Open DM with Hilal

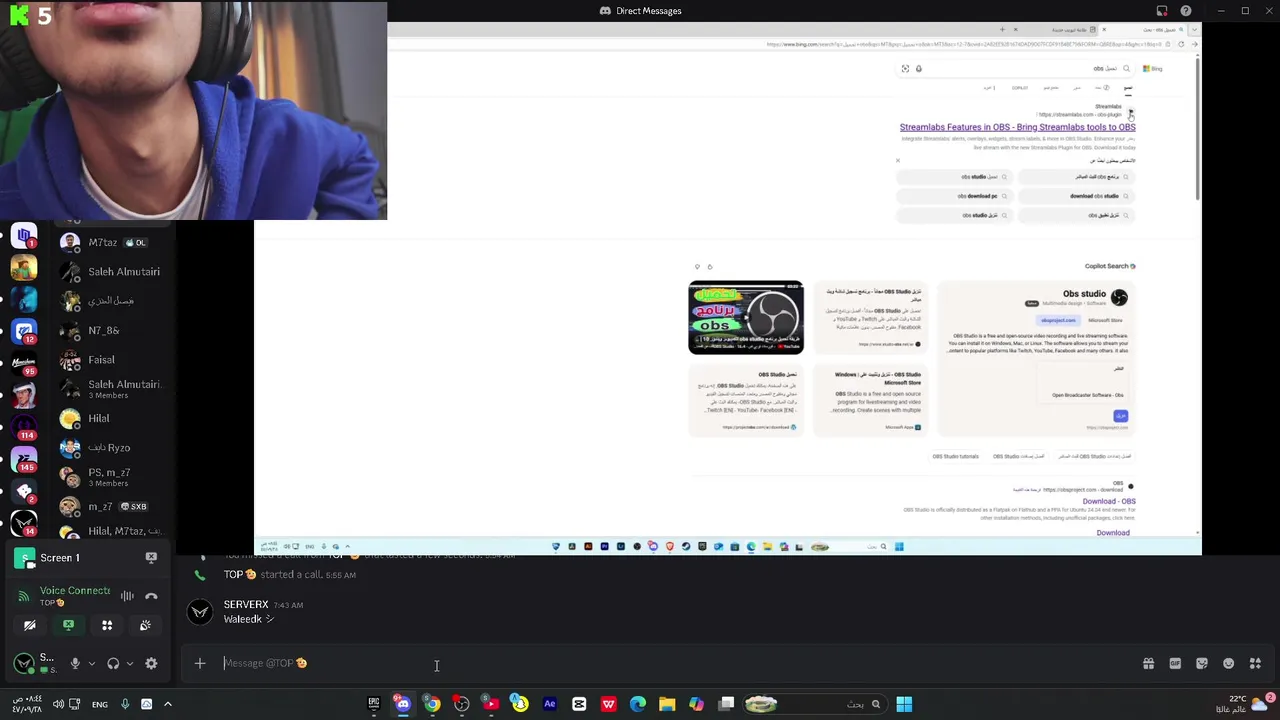113,418
